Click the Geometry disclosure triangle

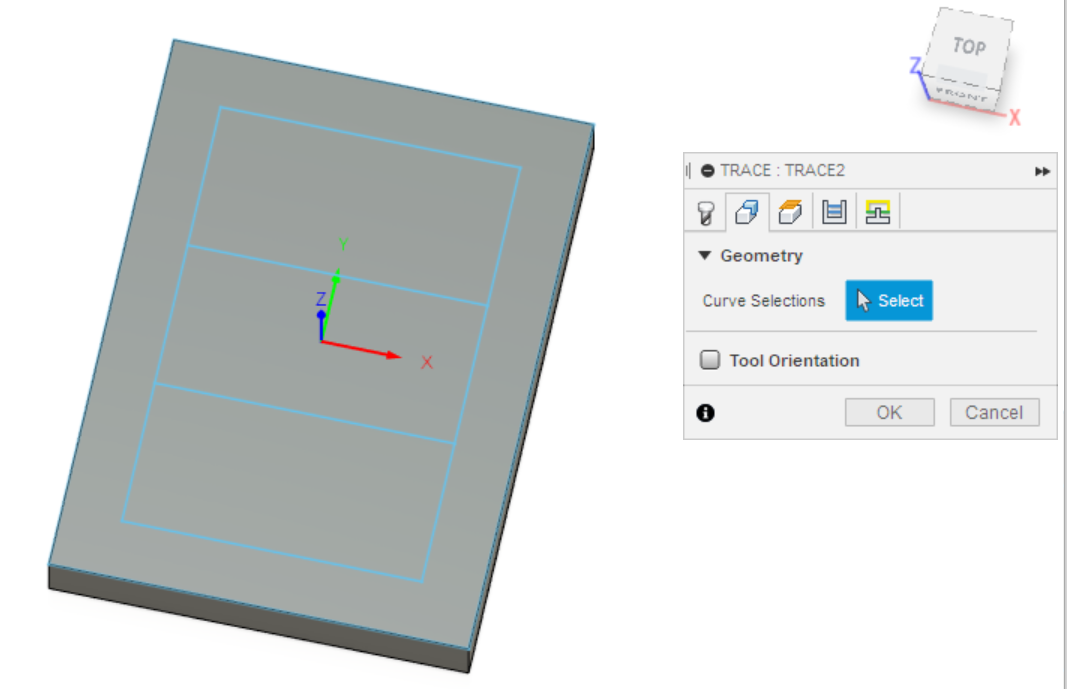tap(707, 255)
